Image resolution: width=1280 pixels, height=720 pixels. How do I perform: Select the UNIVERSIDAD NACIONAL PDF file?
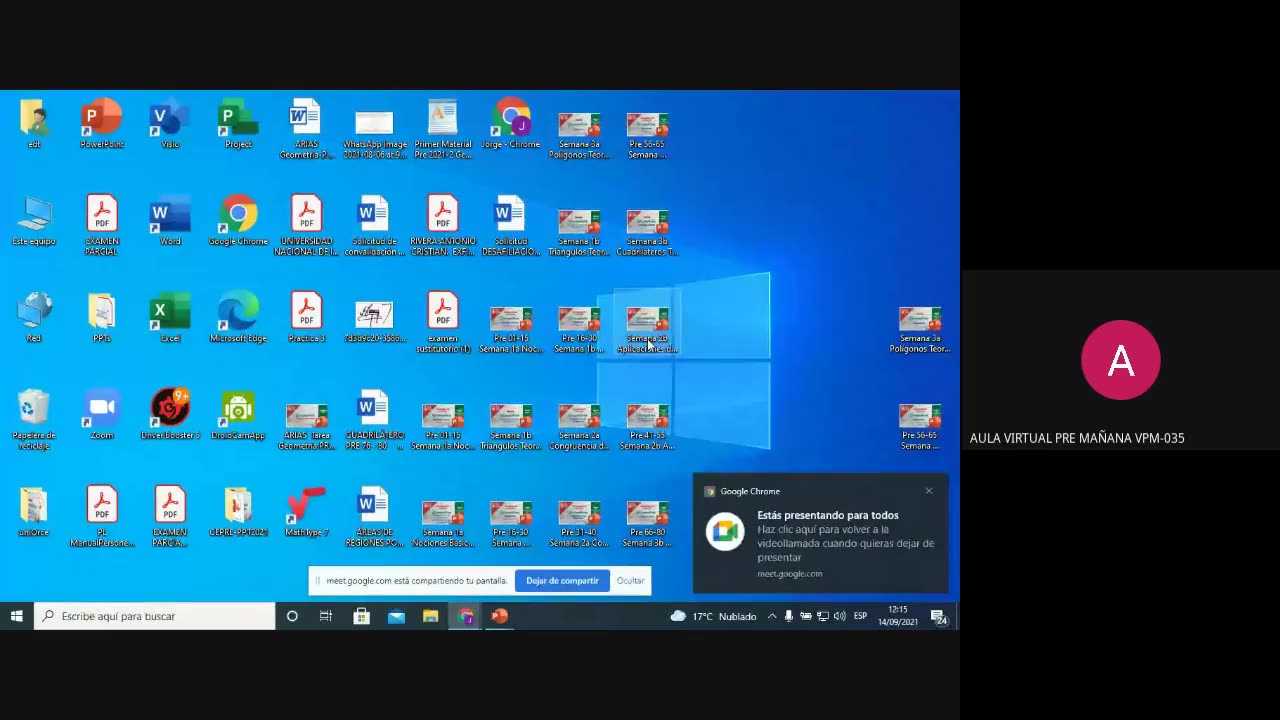pyautogui.click(x=306, y=225)
